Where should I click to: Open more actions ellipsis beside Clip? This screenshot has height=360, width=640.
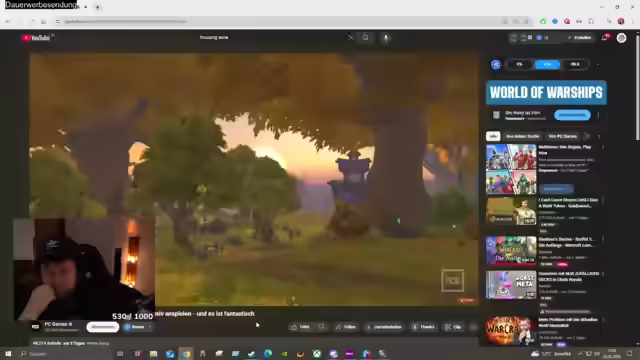click(x=473, y=327)
